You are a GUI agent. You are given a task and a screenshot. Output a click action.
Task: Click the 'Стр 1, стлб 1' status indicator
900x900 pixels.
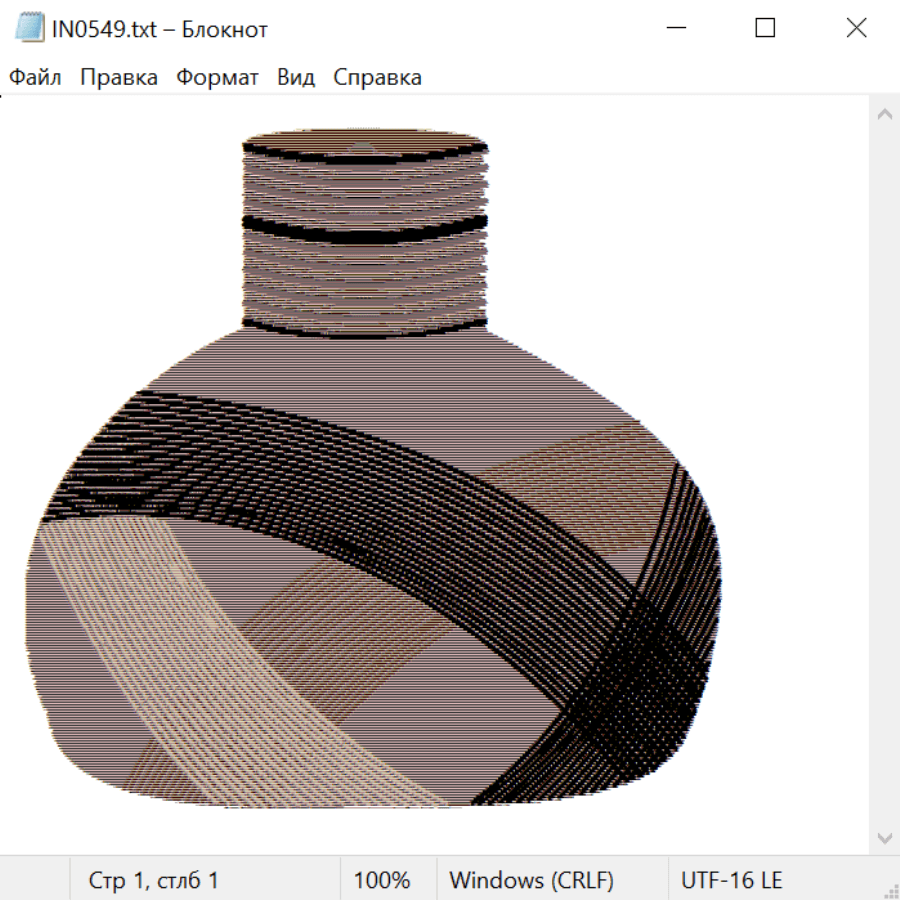pos(153,881)
